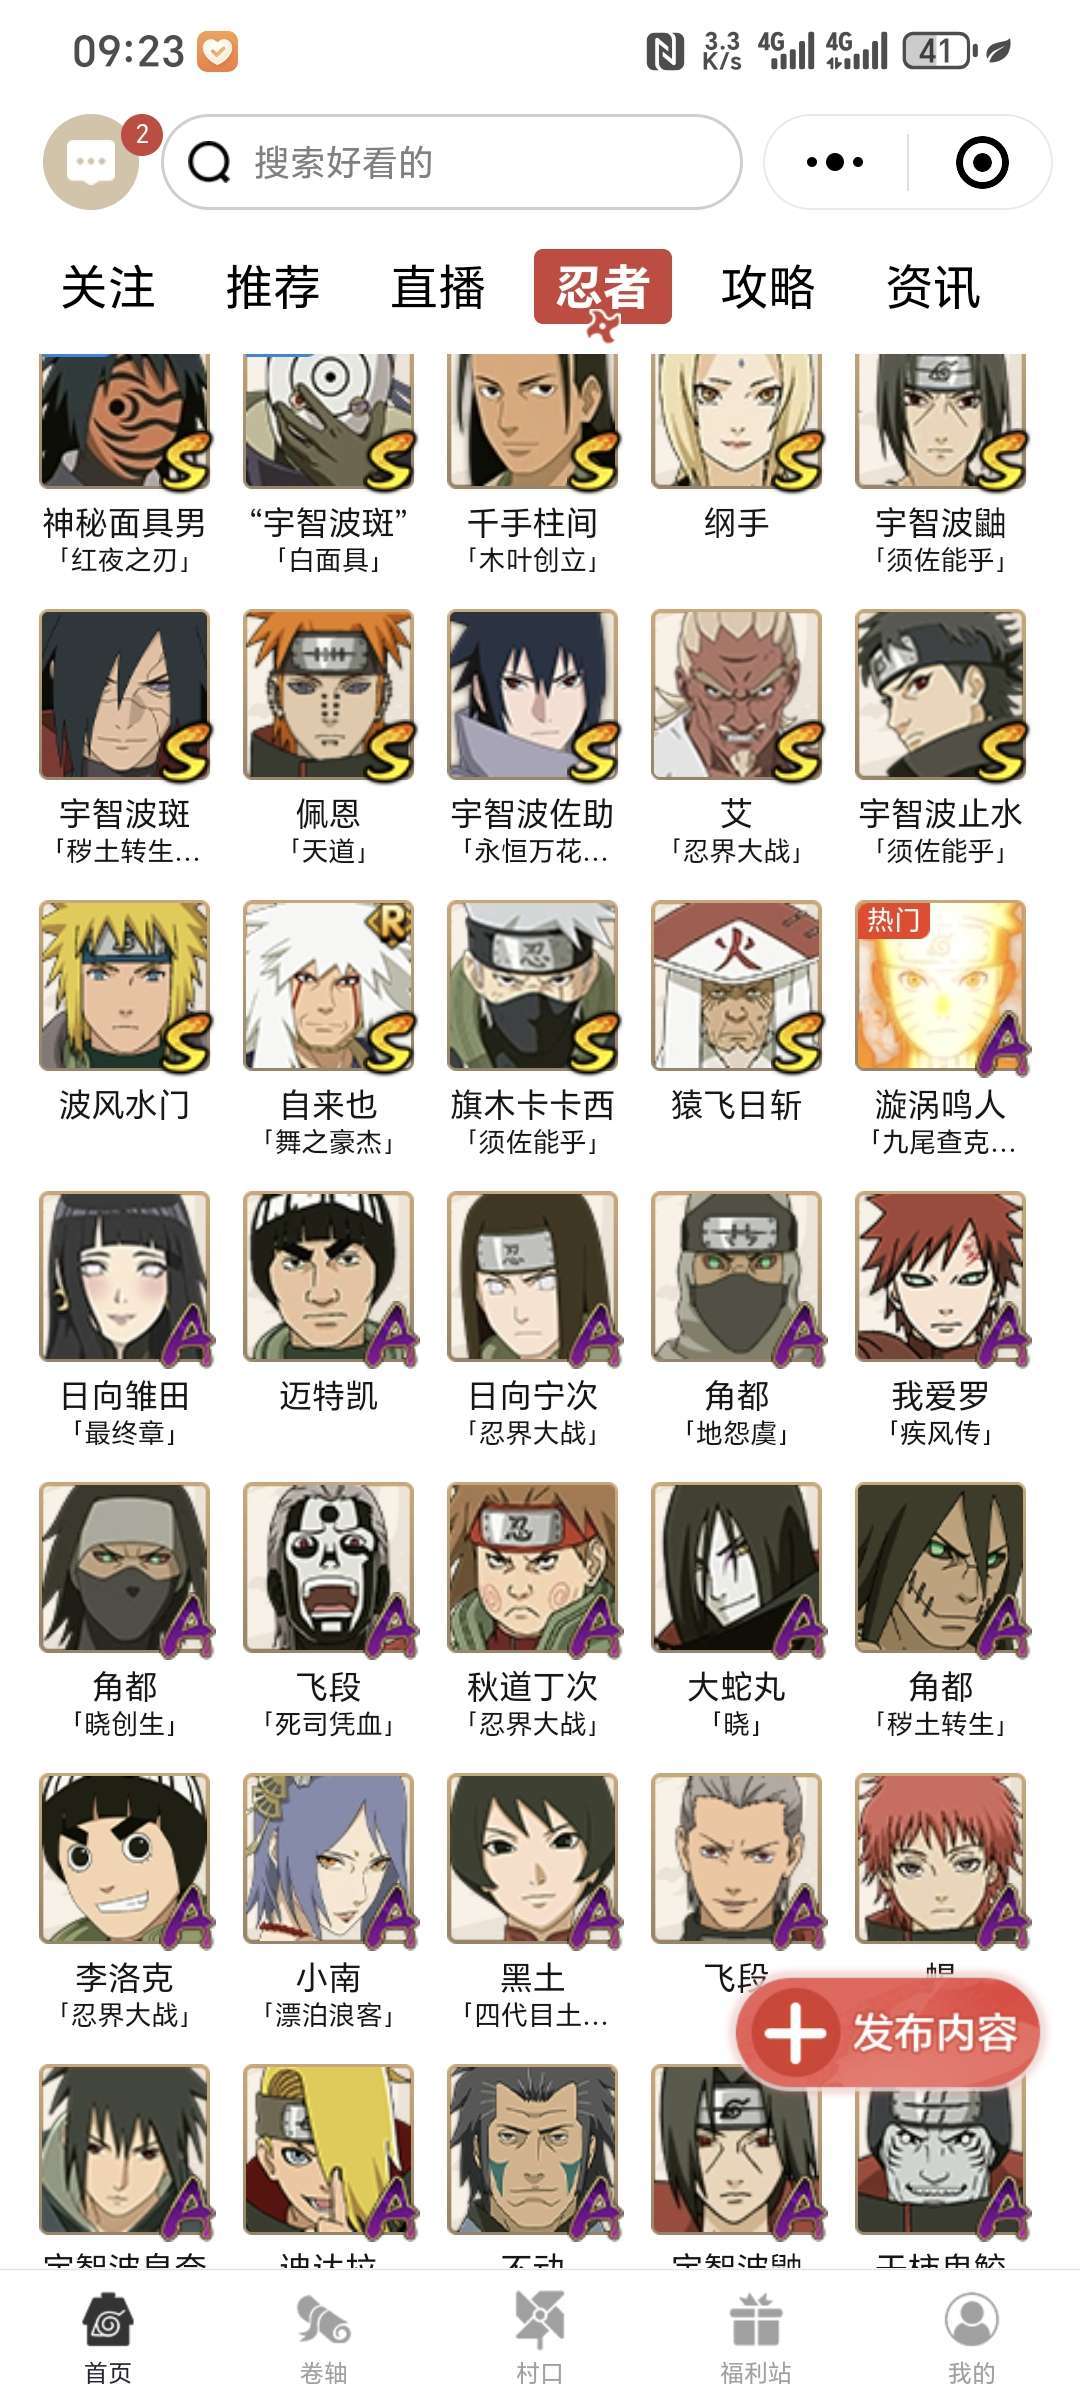Open the 我的 profile bottom icon
Screen dimensions: 1080x2400
click(972, 2338)
